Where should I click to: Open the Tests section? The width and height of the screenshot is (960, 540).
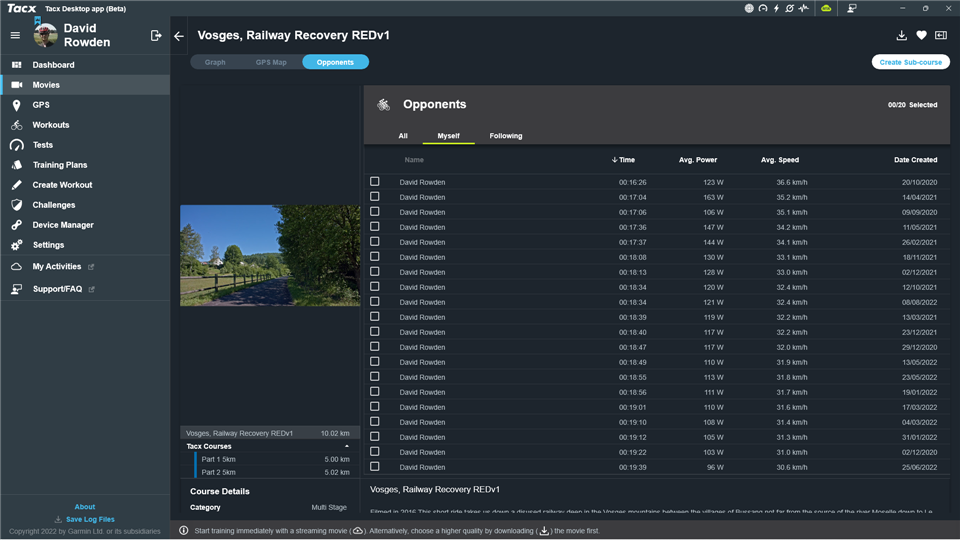(x=86, y=145)
